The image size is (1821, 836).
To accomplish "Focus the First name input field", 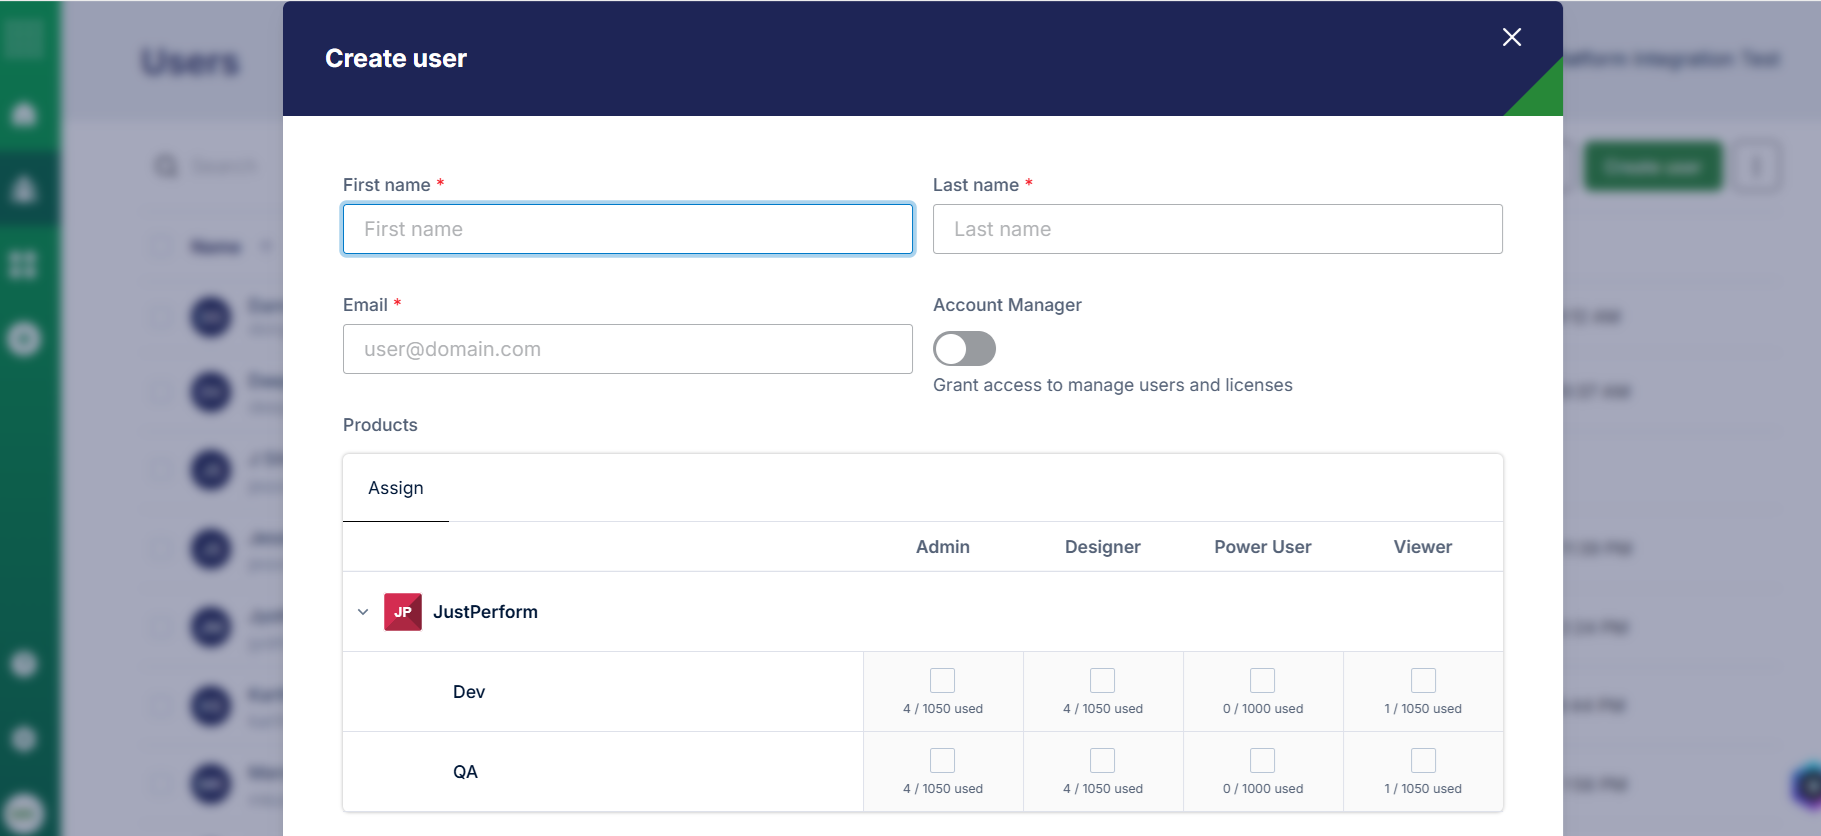I will pyautogui.click(x=628, y=229).
